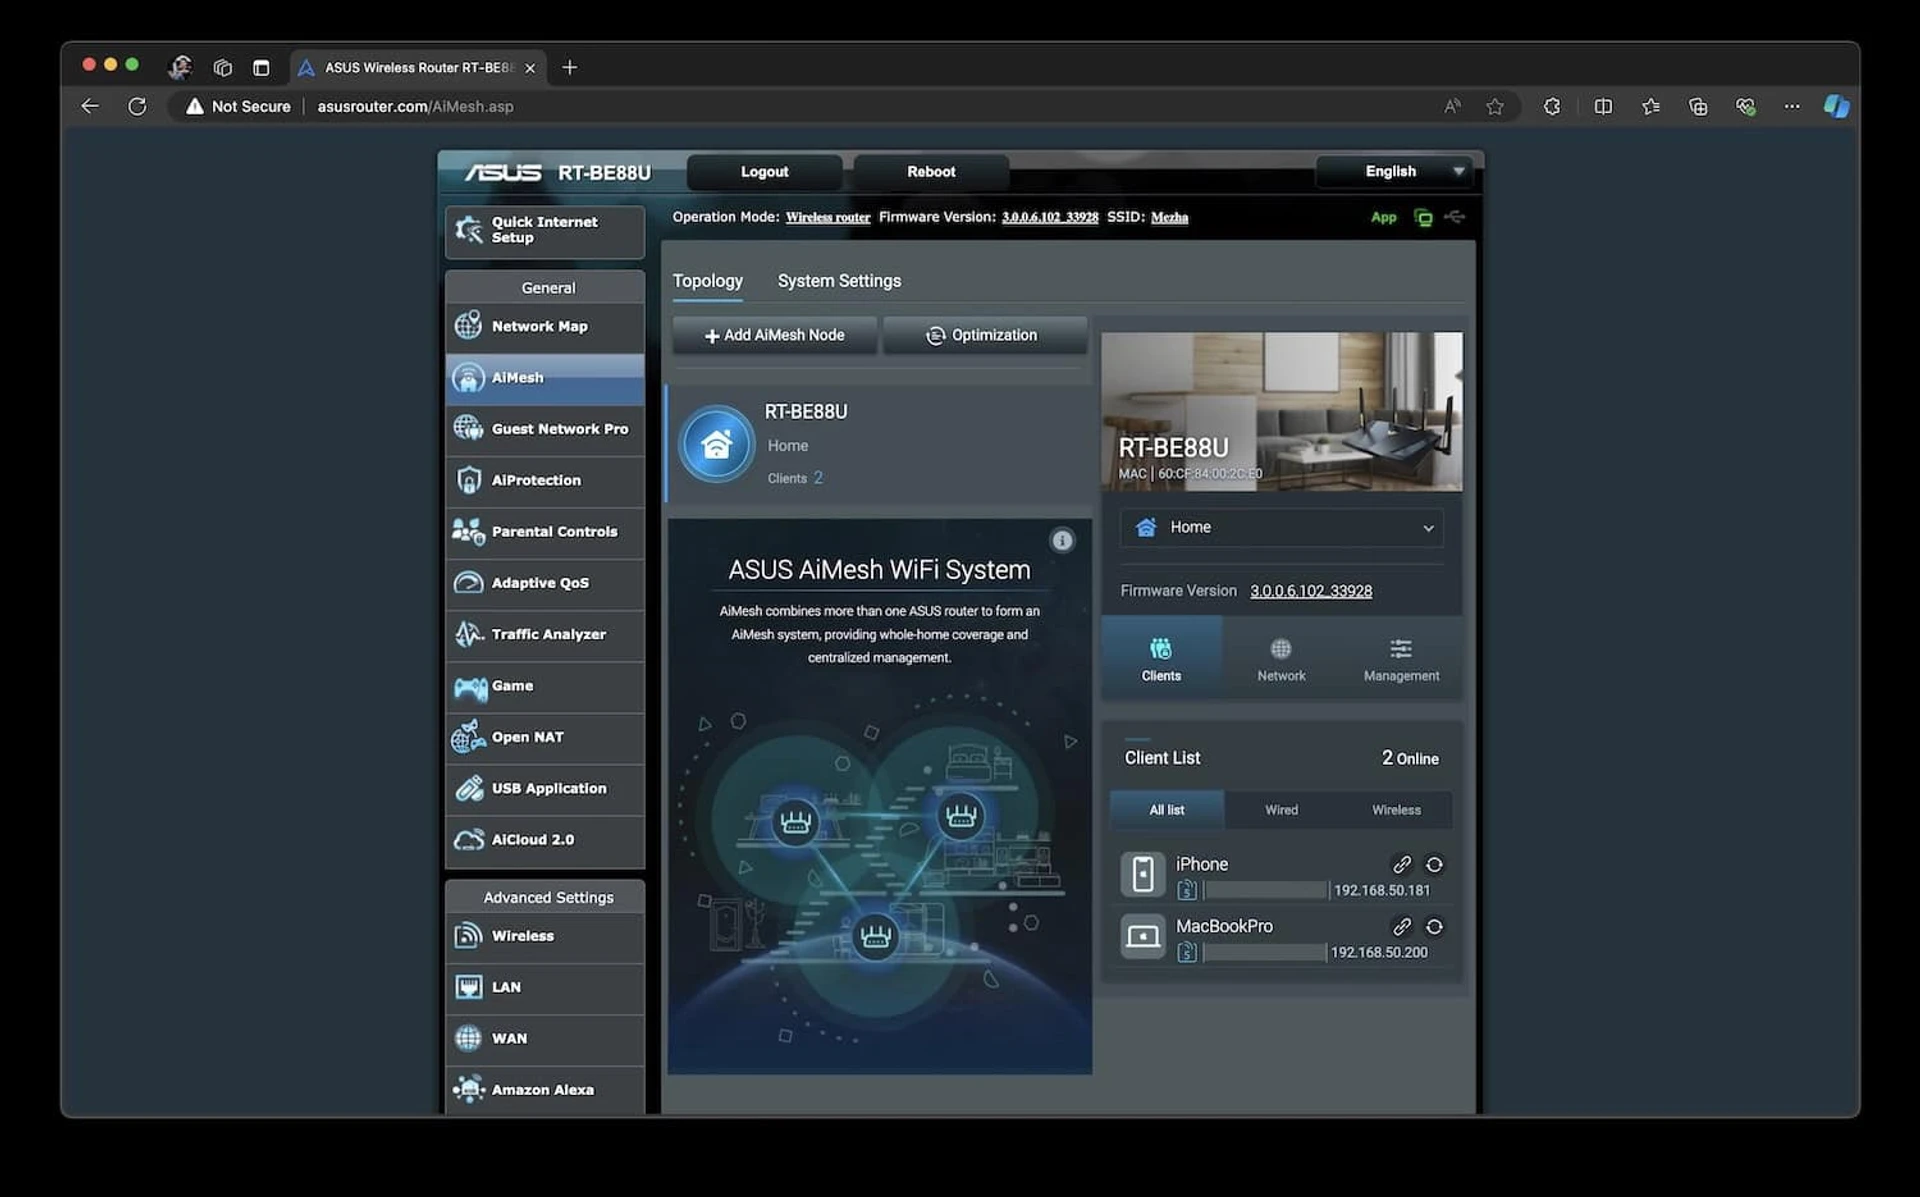Click the MacBookPro signal bar
Screen dimensions: 1920x1197
click(1265, 953)
